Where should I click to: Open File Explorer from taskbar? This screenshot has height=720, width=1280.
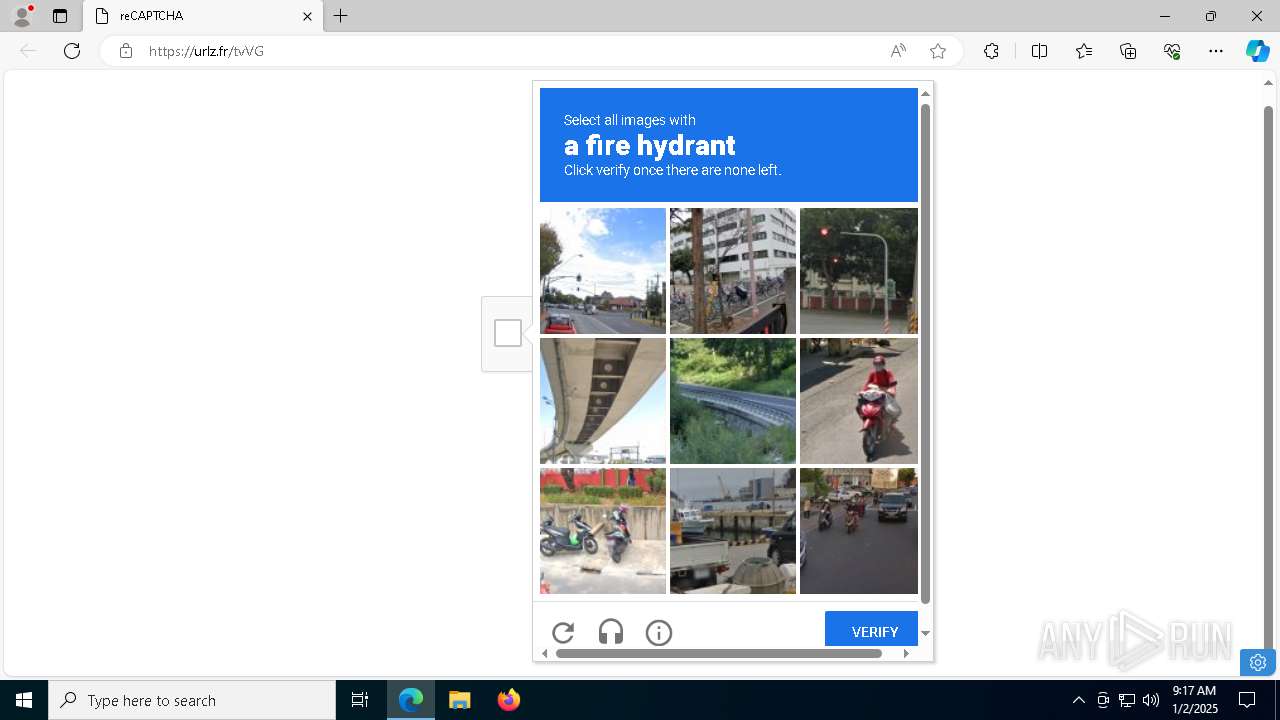coord(459,700)
